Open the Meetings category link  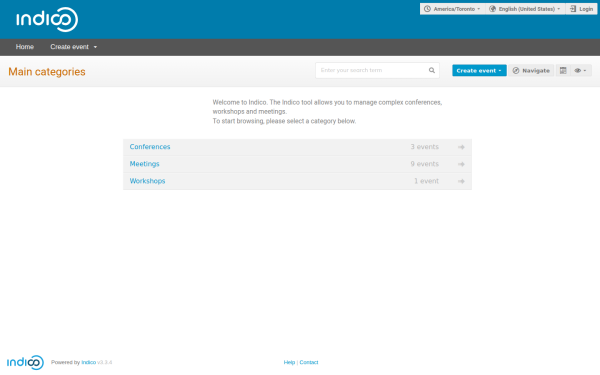[145, 164]
